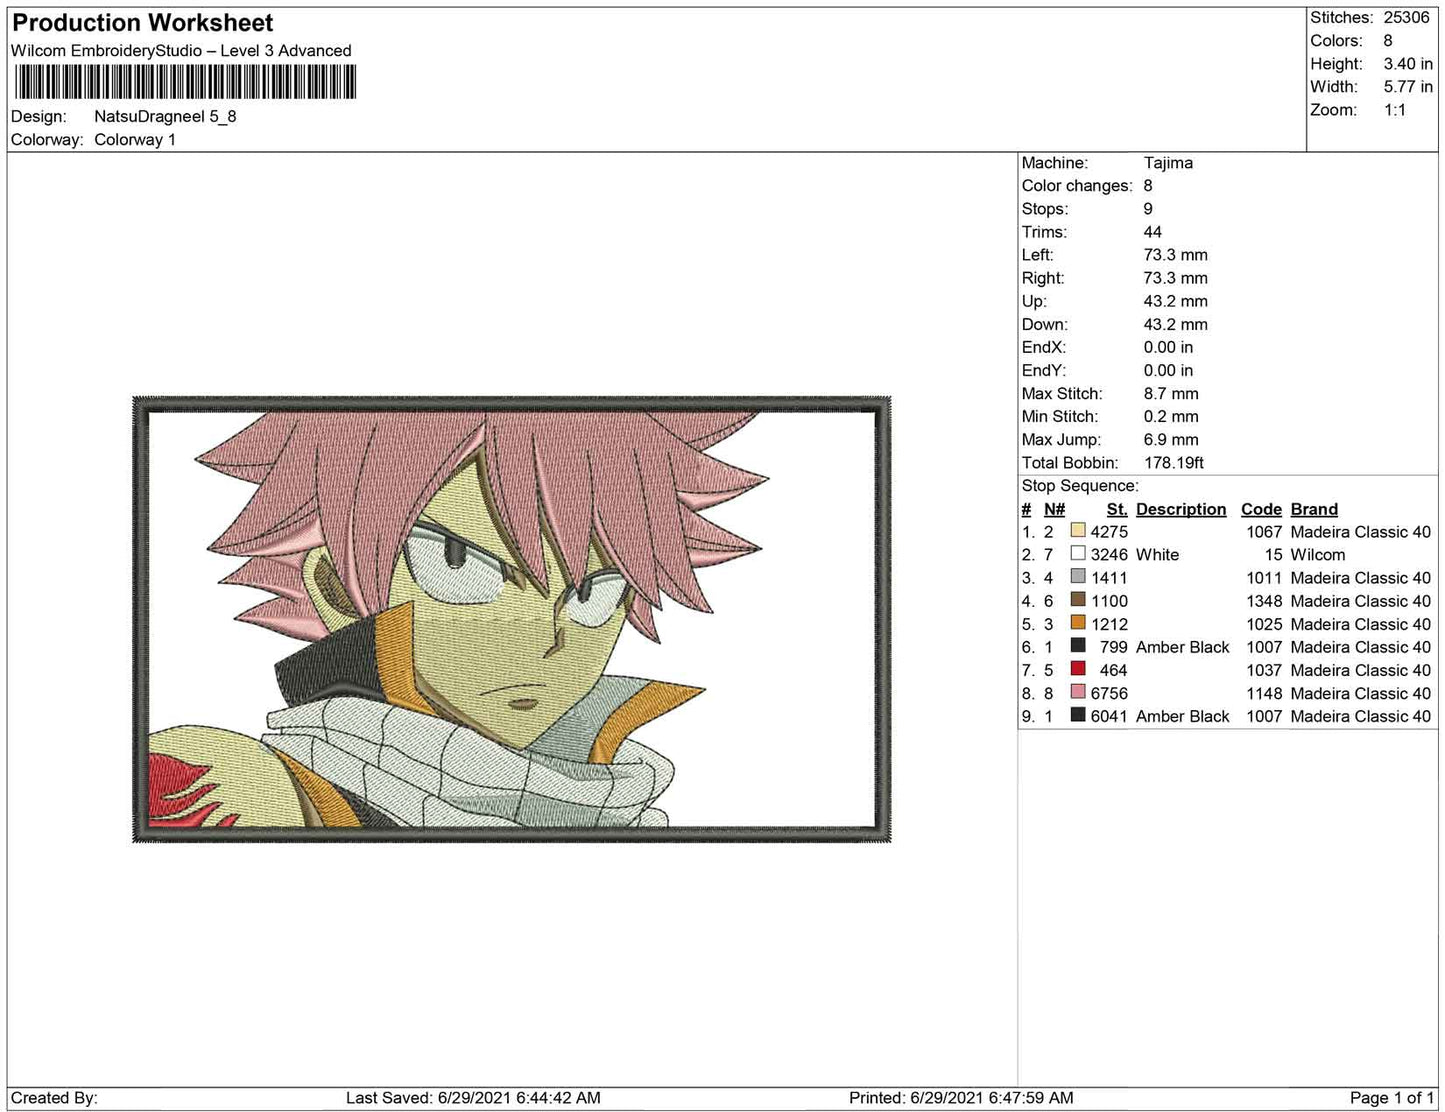Select the black swatch beside stitch count 799

(1078, 646)
